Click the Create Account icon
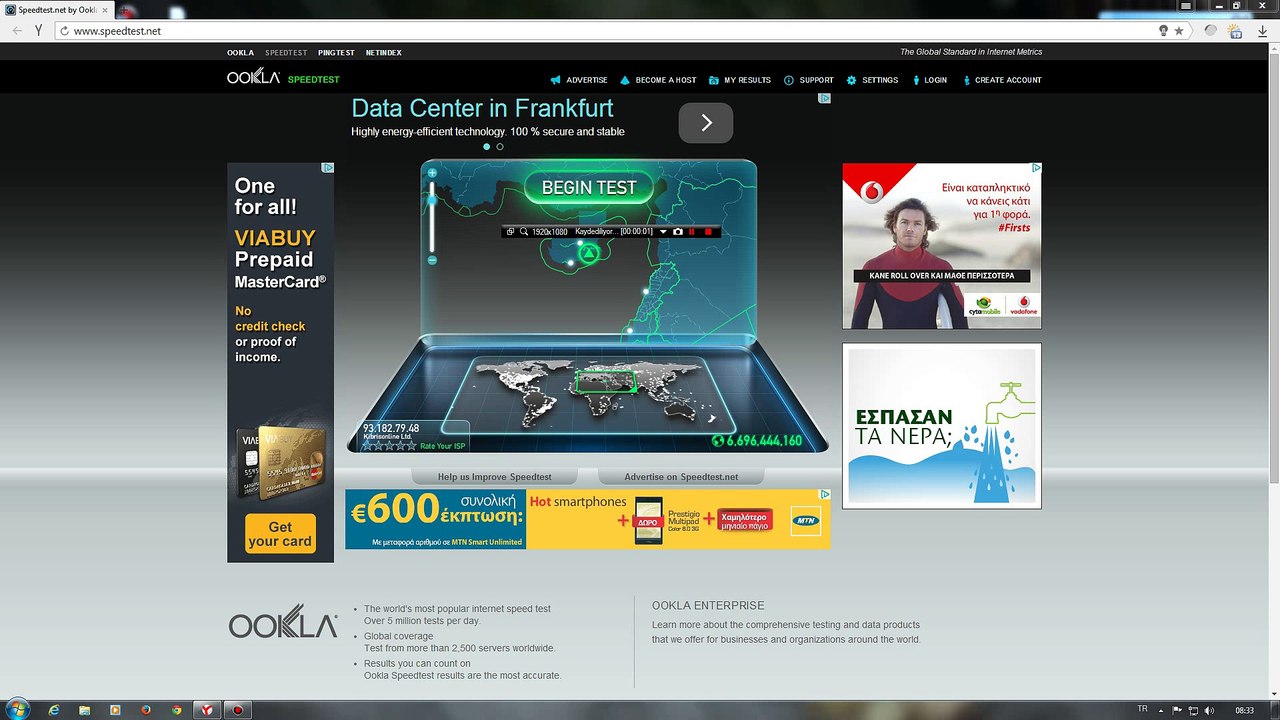 tap(966, 80)
